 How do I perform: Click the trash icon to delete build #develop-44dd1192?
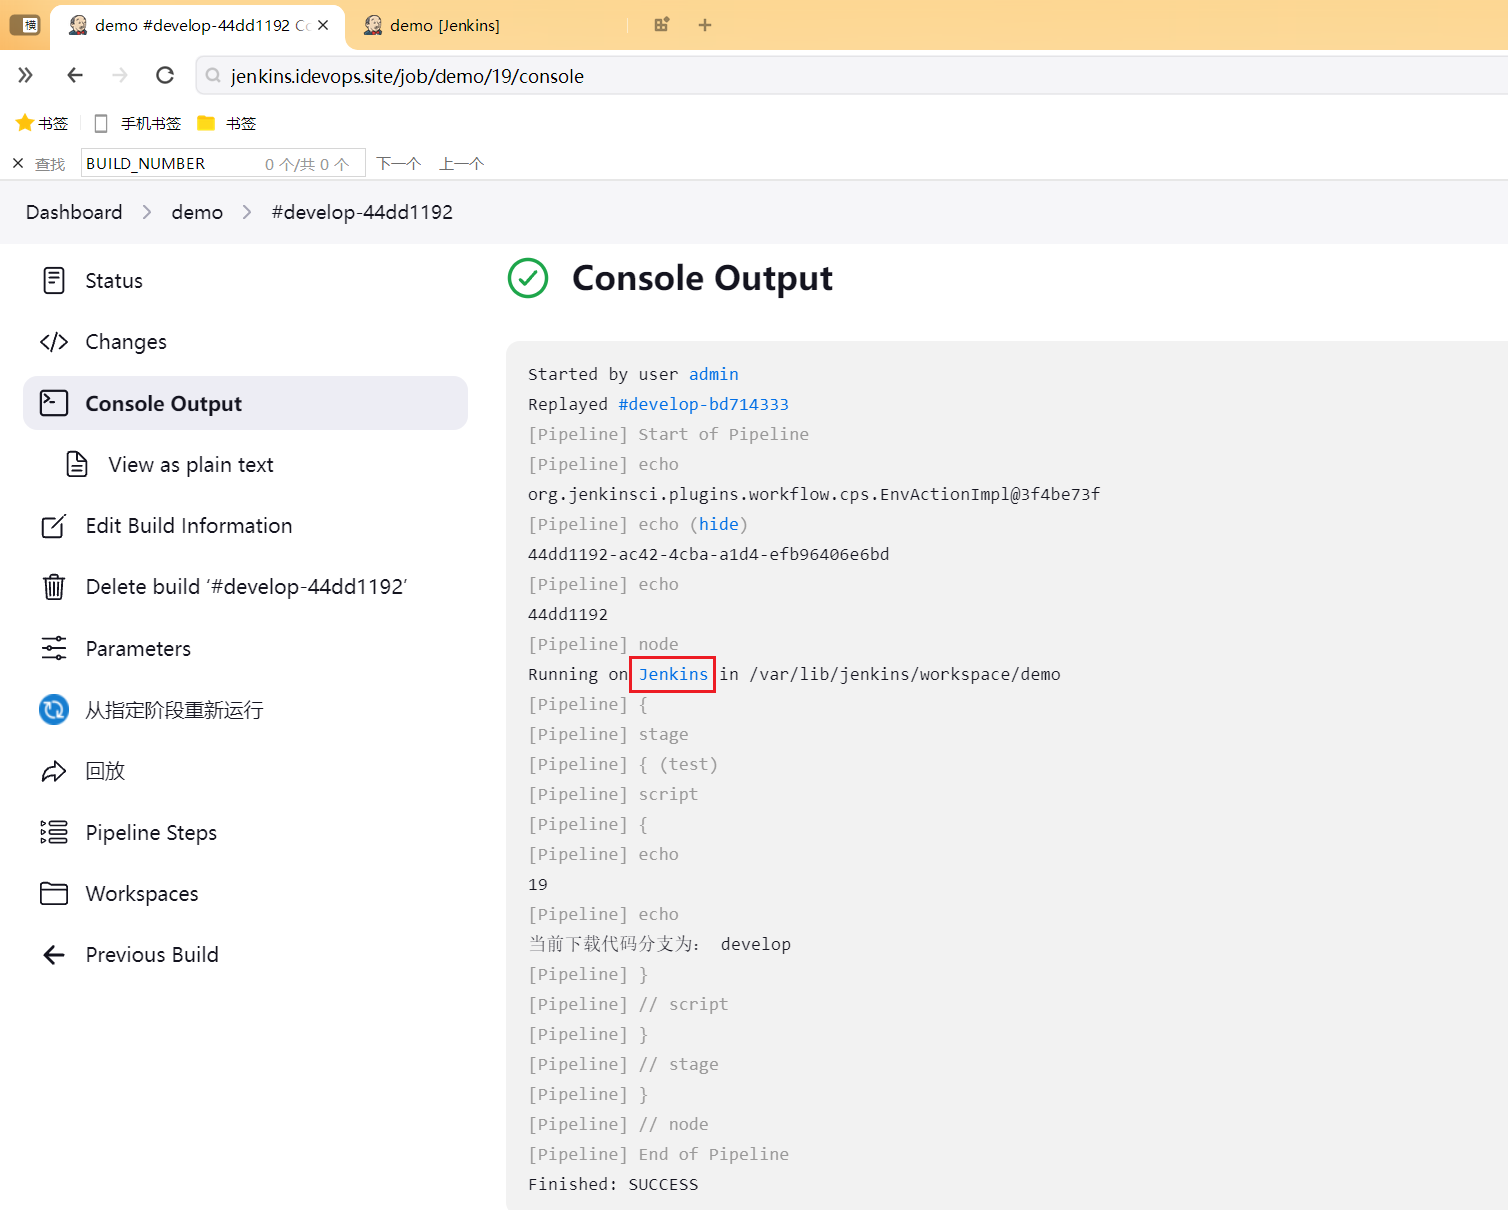point(54,587)
